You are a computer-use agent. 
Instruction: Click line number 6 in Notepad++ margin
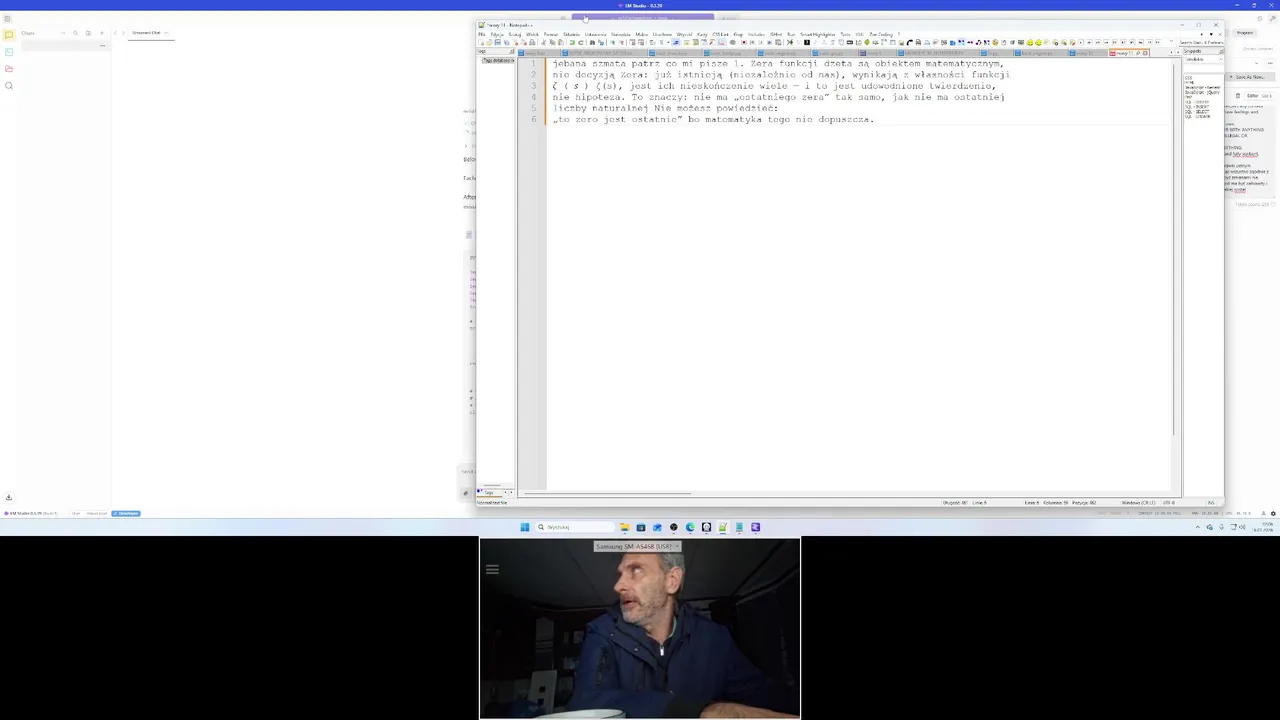coord(534,119)
